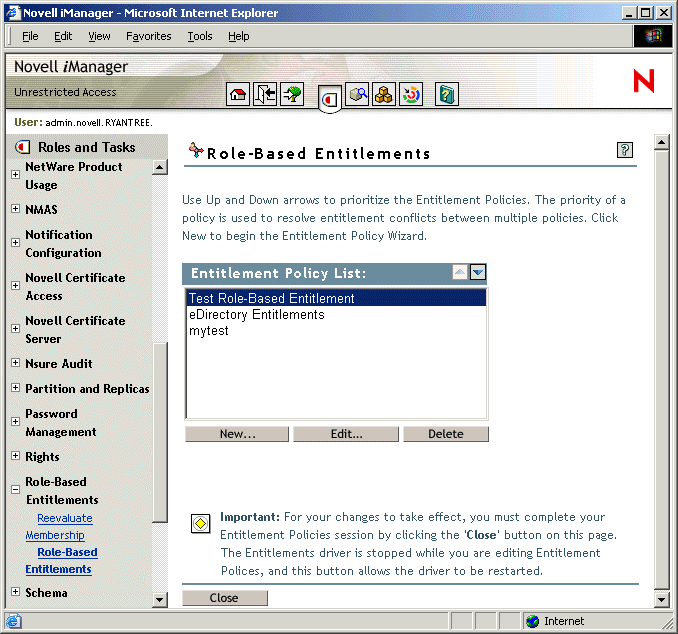Expand Novell Certificate Access role

(x=16, y=285)
